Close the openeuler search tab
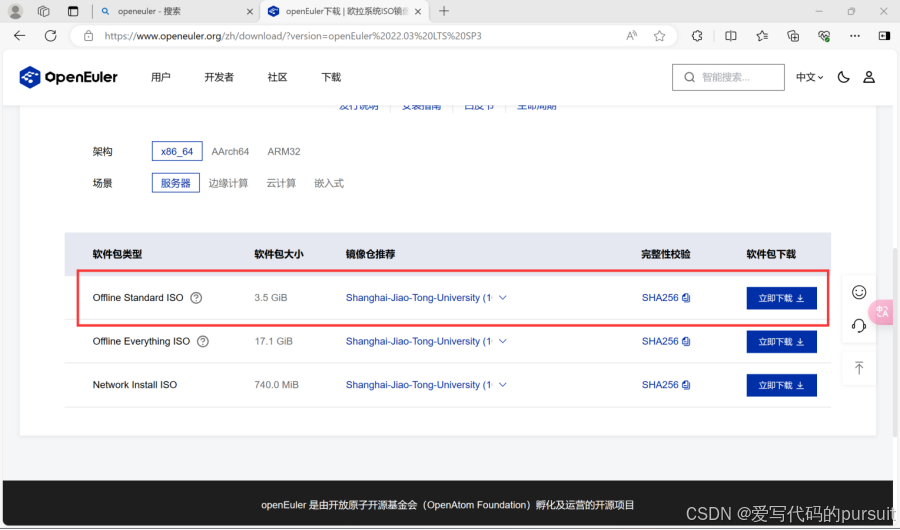900x530 pixels. click(250, 11)
